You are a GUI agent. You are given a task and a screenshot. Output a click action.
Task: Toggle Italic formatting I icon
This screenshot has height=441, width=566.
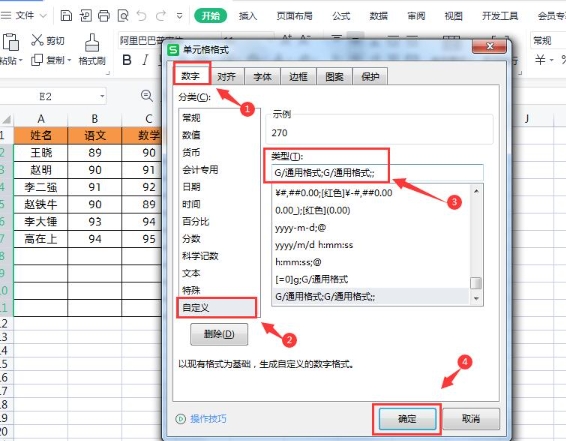pos(145,60)
